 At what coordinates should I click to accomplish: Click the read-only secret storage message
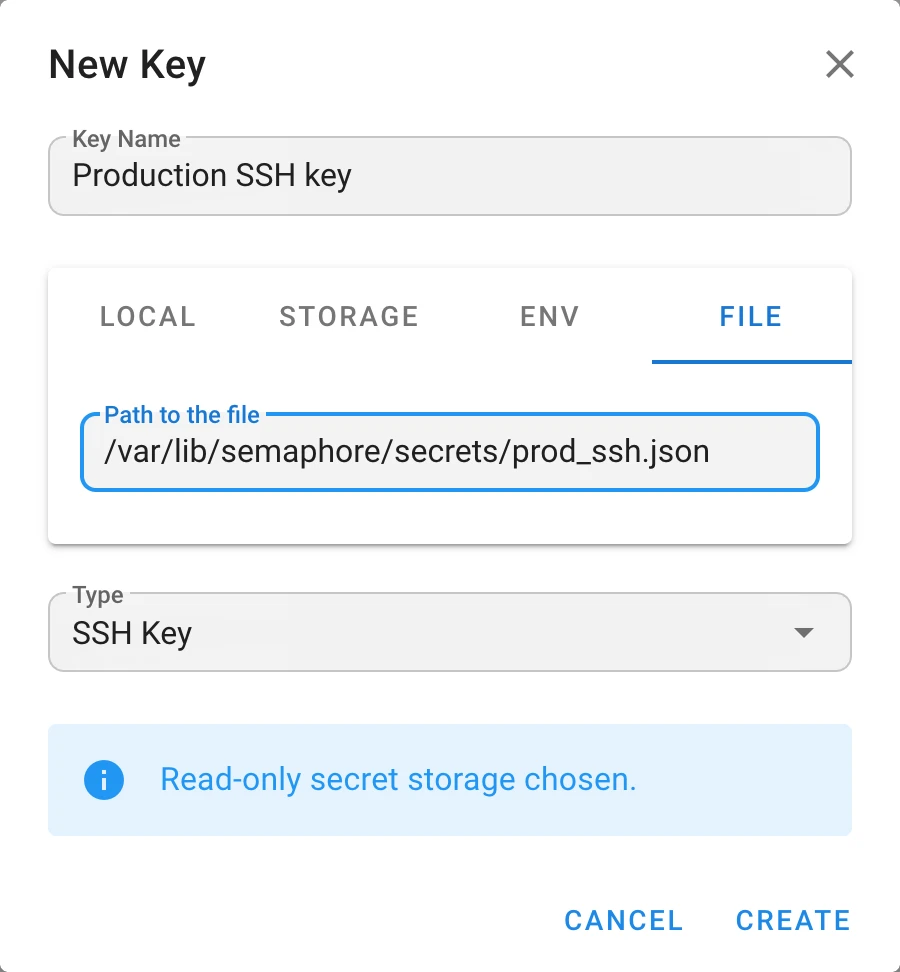coord(398,779)
